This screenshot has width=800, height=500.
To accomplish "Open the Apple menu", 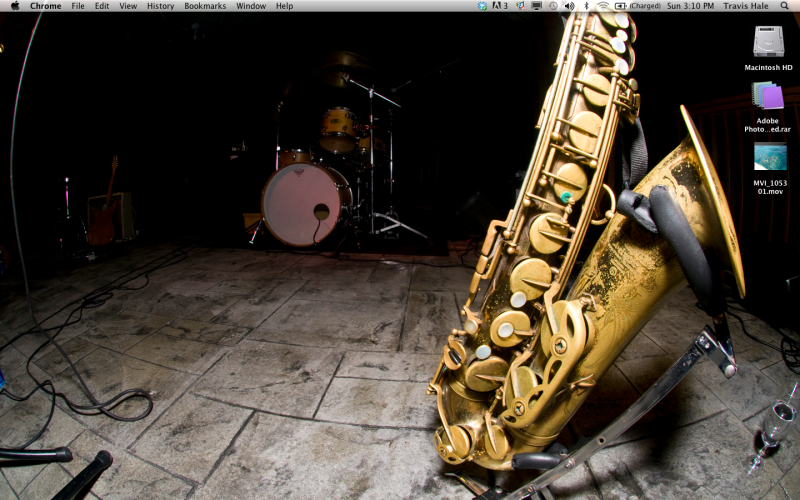I will click(15, 6).
